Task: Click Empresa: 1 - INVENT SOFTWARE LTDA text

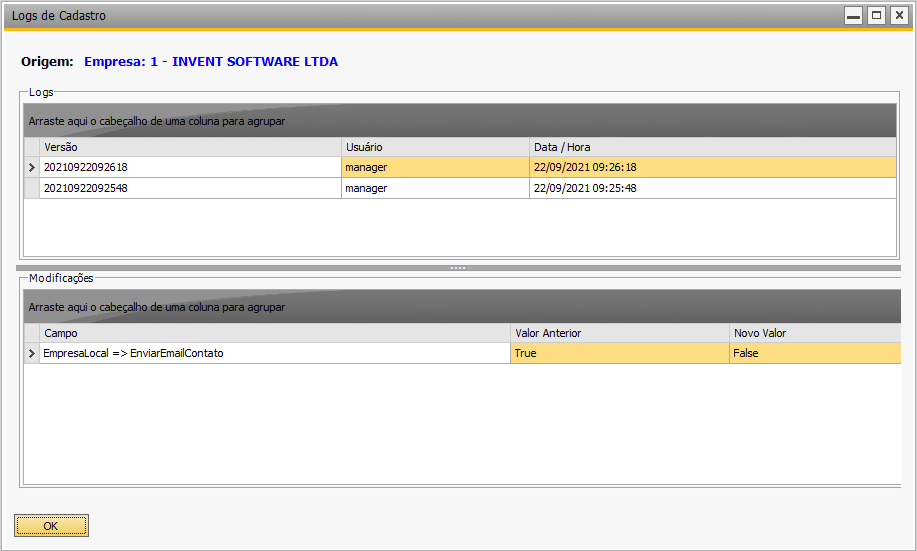Action: 211,61
